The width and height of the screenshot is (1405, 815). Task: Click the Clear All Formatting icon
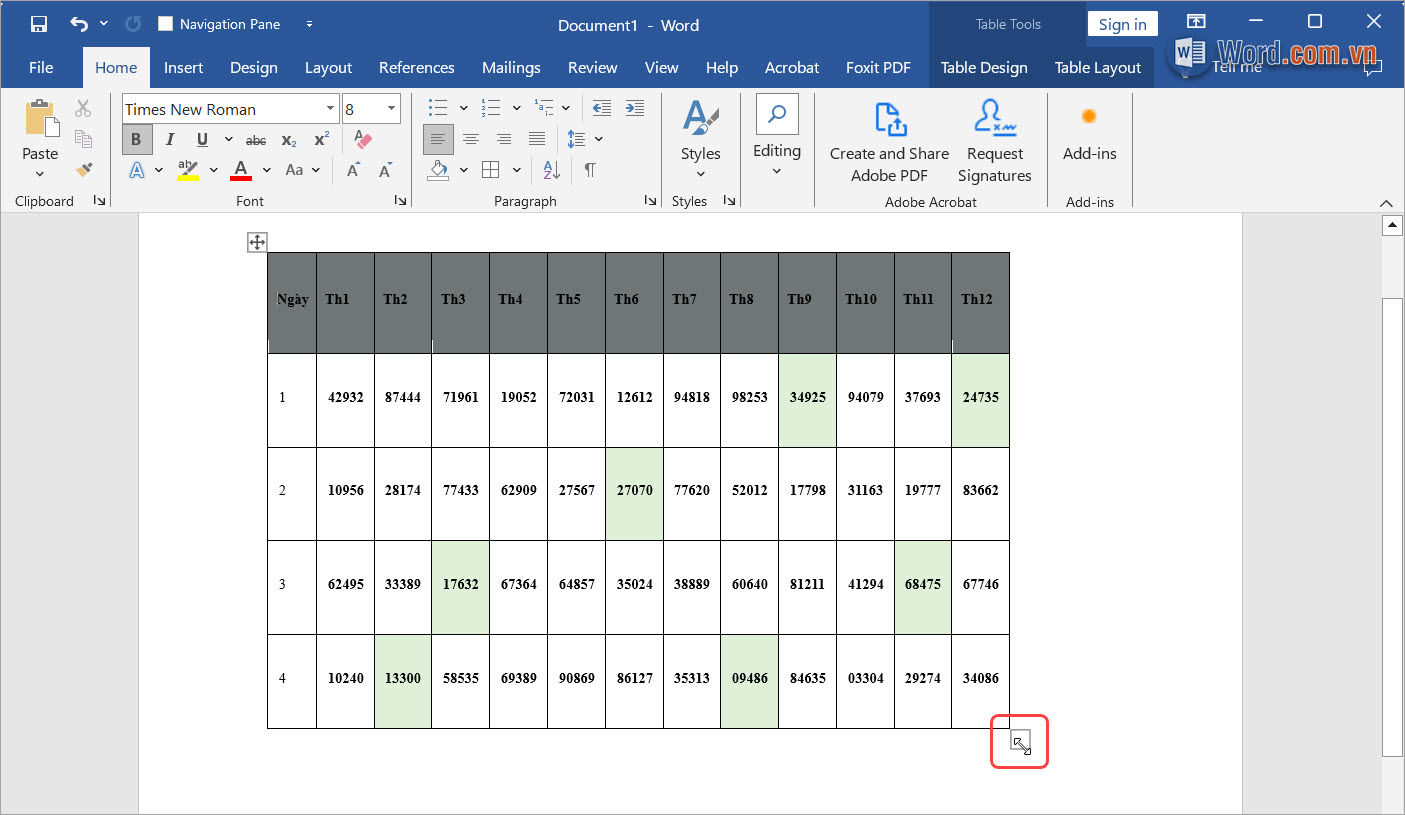[x=363, y=139]
